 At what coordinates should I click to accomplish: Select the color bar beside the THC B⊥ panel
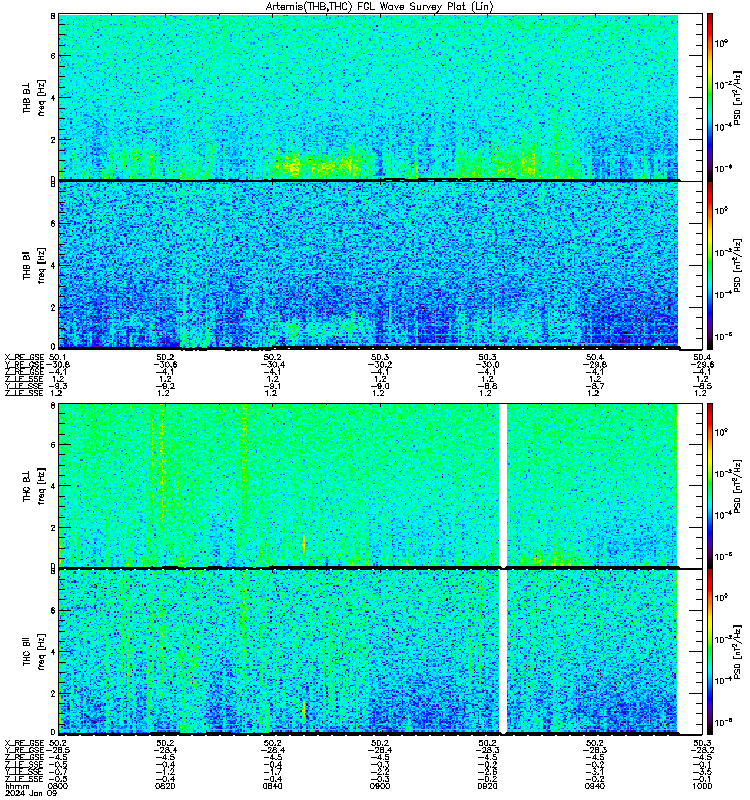[x=710, y=485]
